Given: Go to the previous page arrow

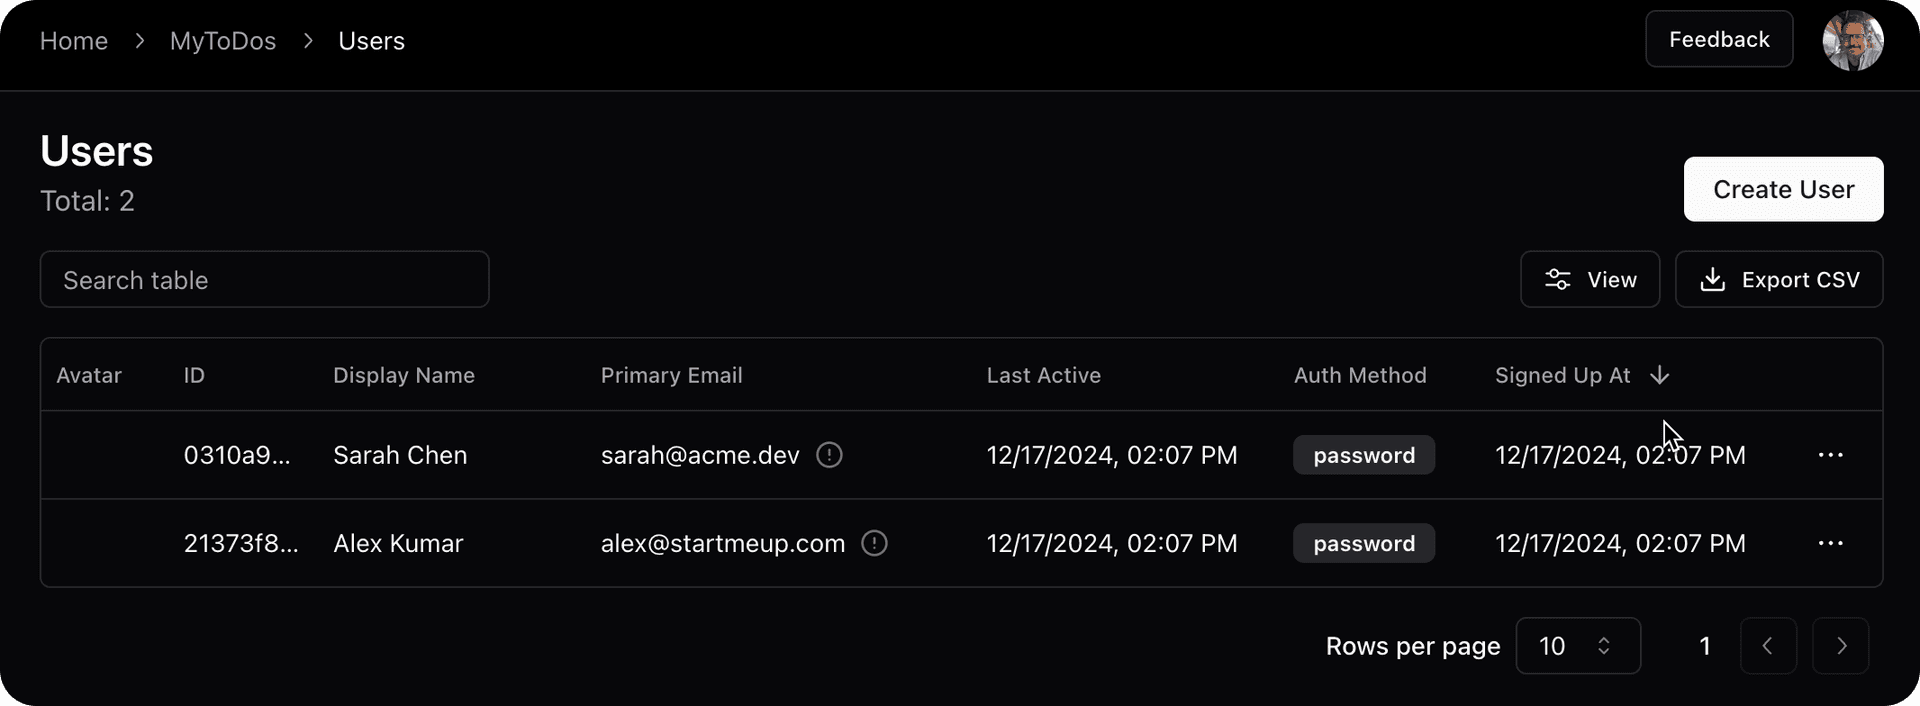Looking at the screenshot, I should pos(1767,646).
